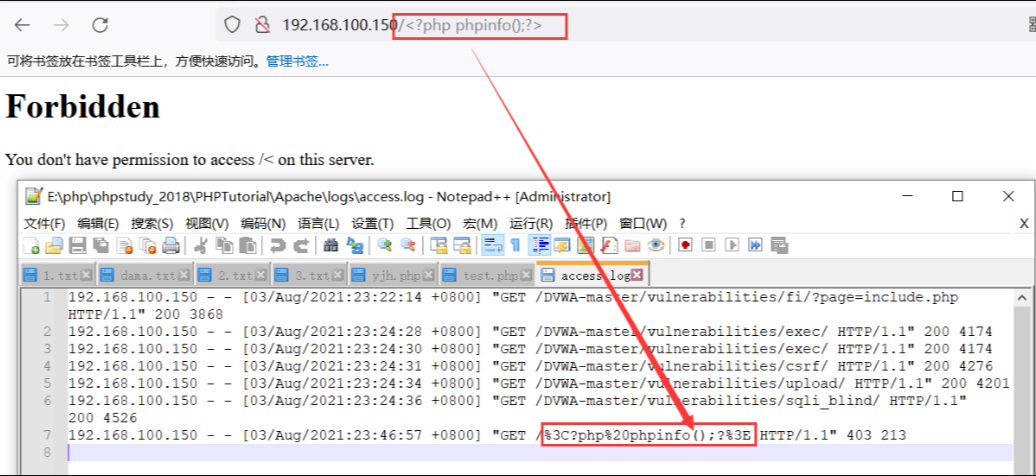Viewport: 1036px width, 476px height.
Task: Click the Print icon in Notepad++ toolbar
Action: (x=171, y=245)
